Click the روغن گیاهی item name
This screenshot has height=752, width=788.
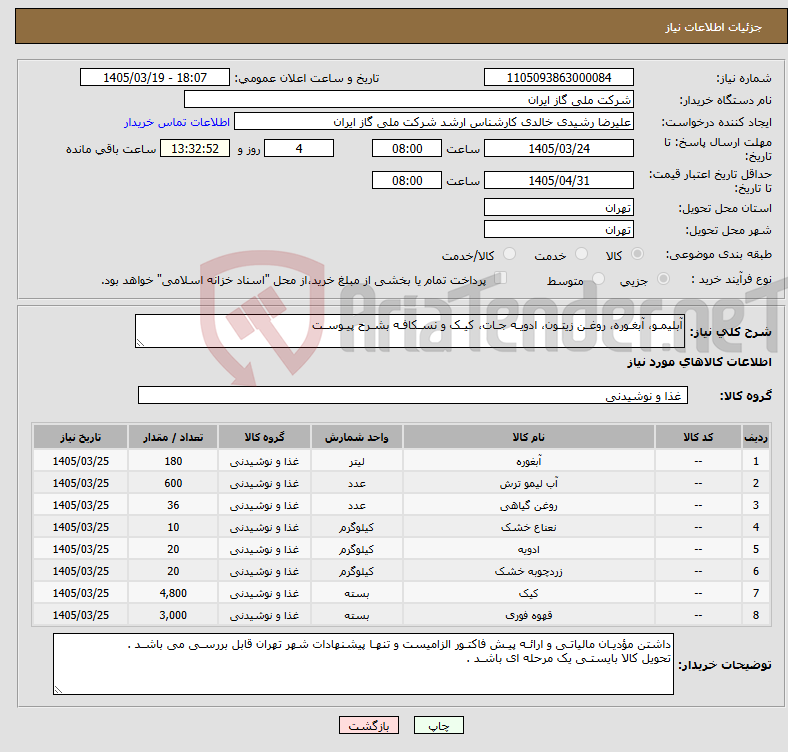point(529,505)
